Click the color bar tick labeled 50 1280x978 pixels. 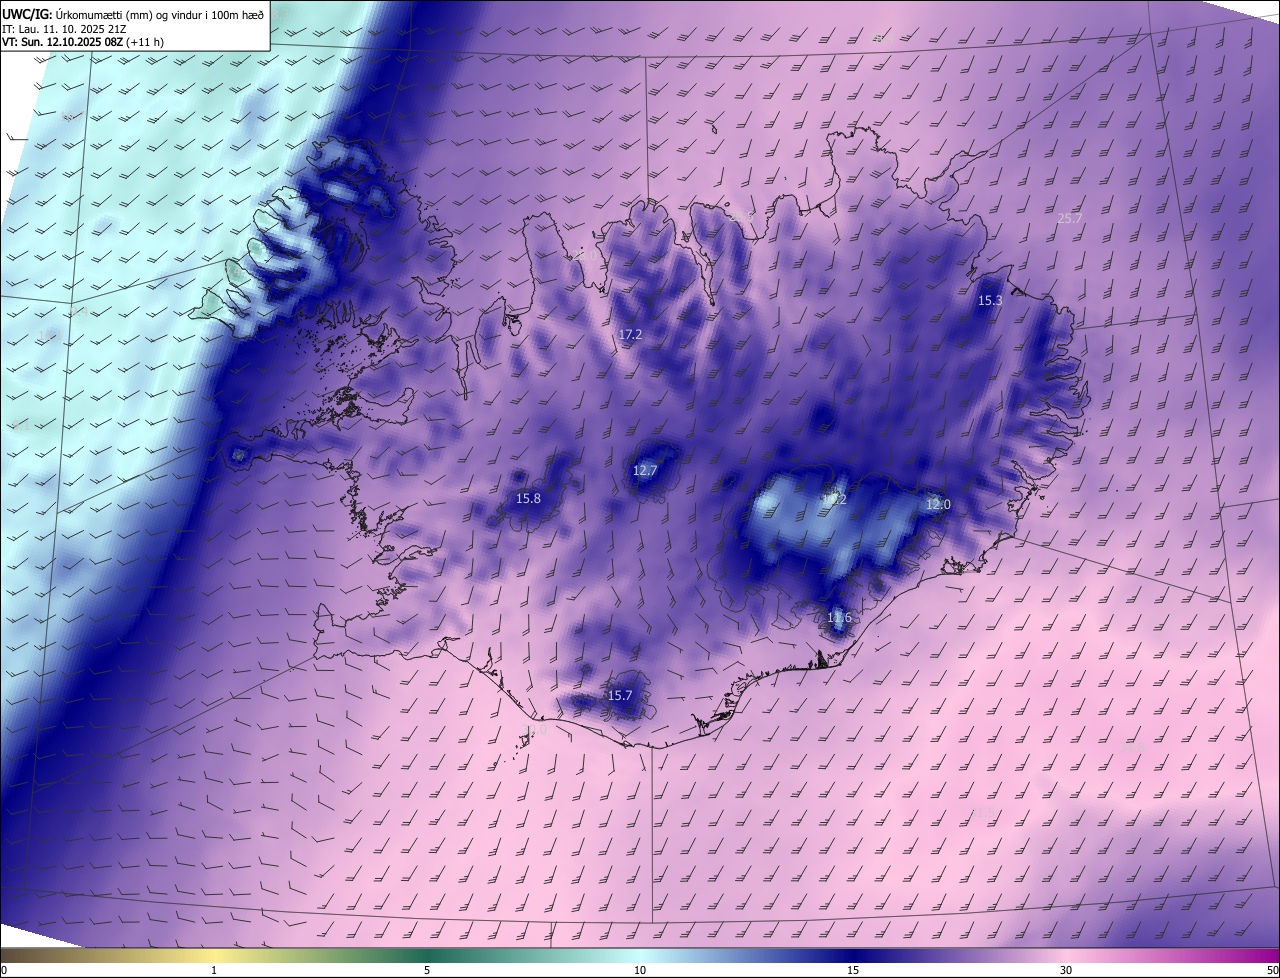(x=1272, y=970)
